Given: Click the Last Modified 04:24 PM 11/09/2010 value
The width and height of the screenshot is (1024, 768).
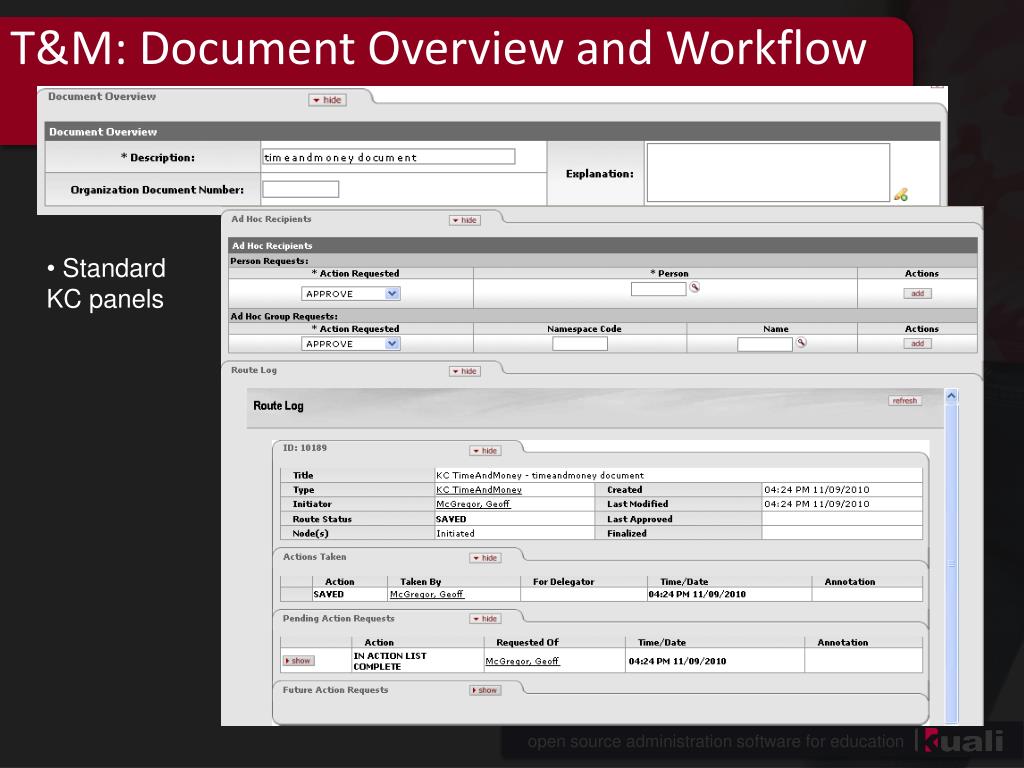Looking at the screenshot, I should 816,504.
